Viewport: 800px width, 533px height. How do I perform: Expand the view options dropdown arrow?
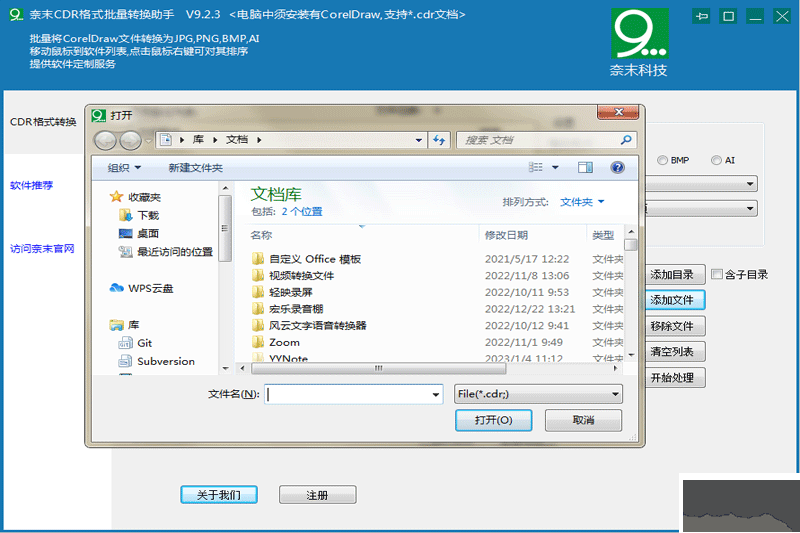555,167
